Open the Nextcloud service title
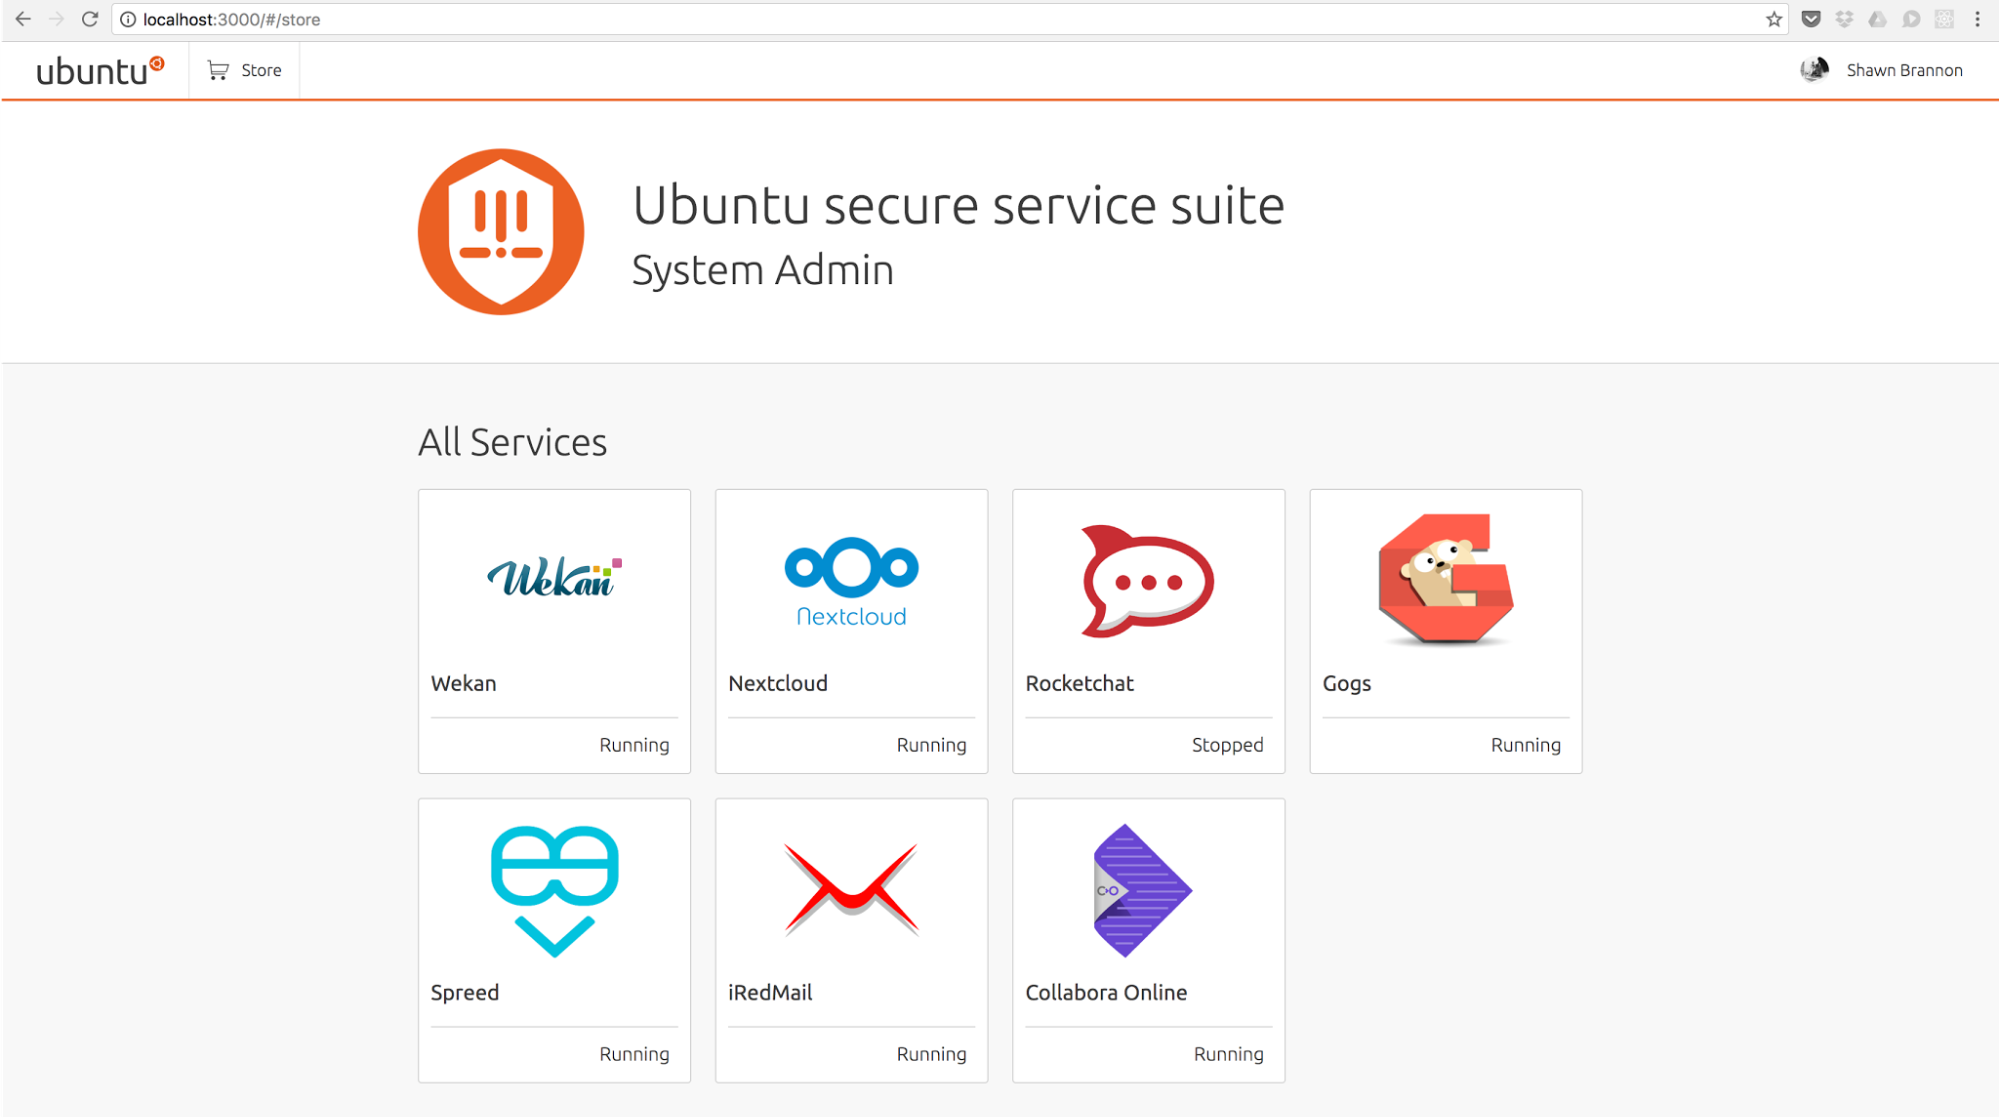The width and height of the screenshot is (1999, 1117). click(x=778, y=683)
